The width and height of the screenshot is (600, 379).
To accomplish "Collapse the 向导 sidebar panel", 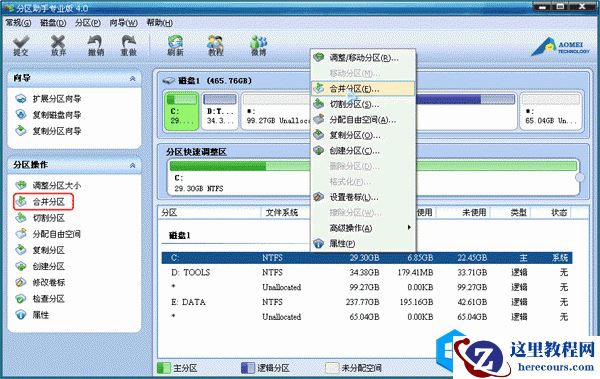I will point(132,78).
